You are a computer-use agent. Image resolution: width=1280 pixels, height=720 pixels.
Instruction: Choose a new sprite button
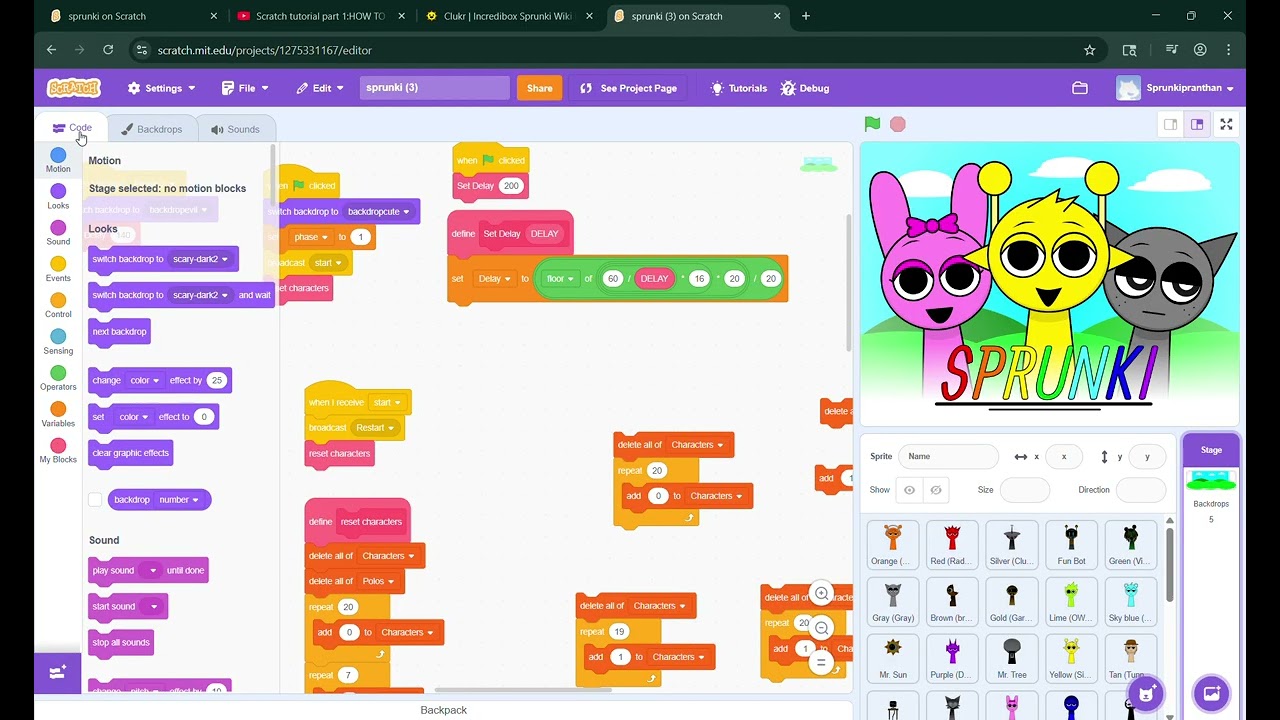pyautogui.click(x=1146, y=692)
